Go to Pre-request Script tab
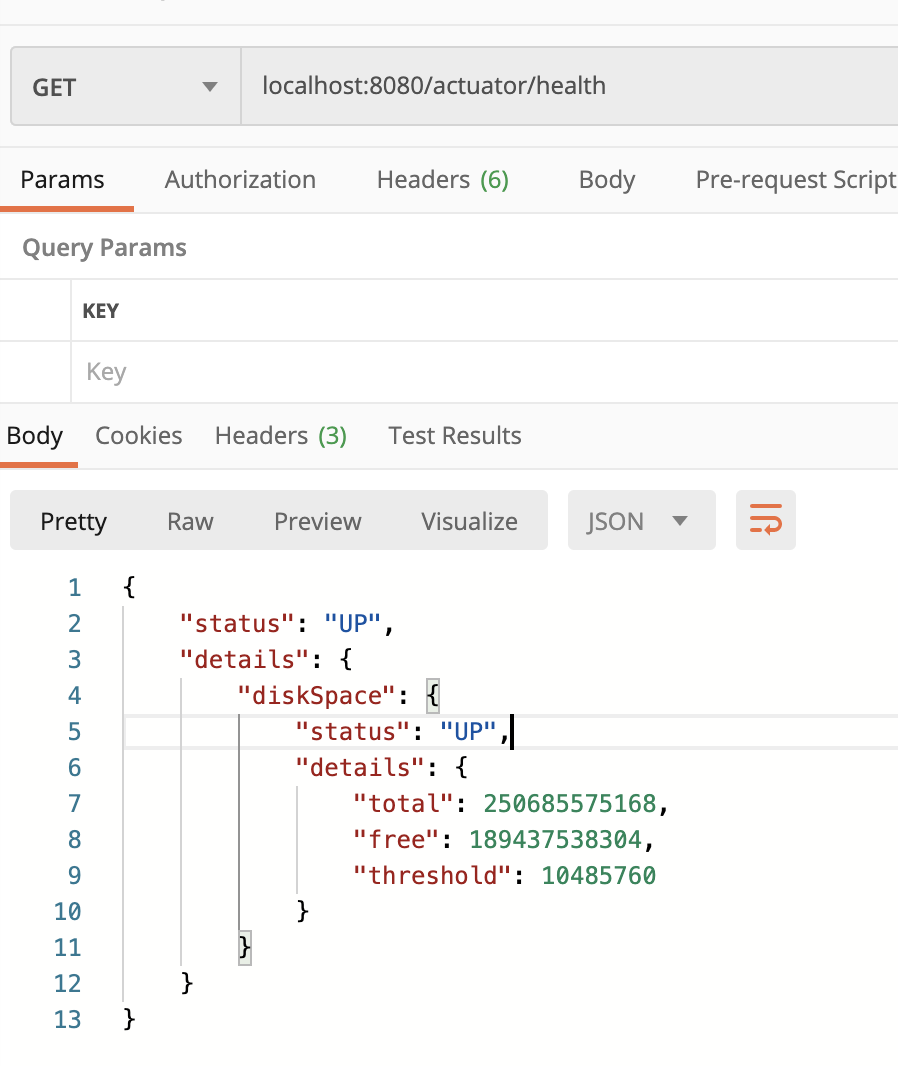This screenshot has width=898, height=1066. coord(795,180)
